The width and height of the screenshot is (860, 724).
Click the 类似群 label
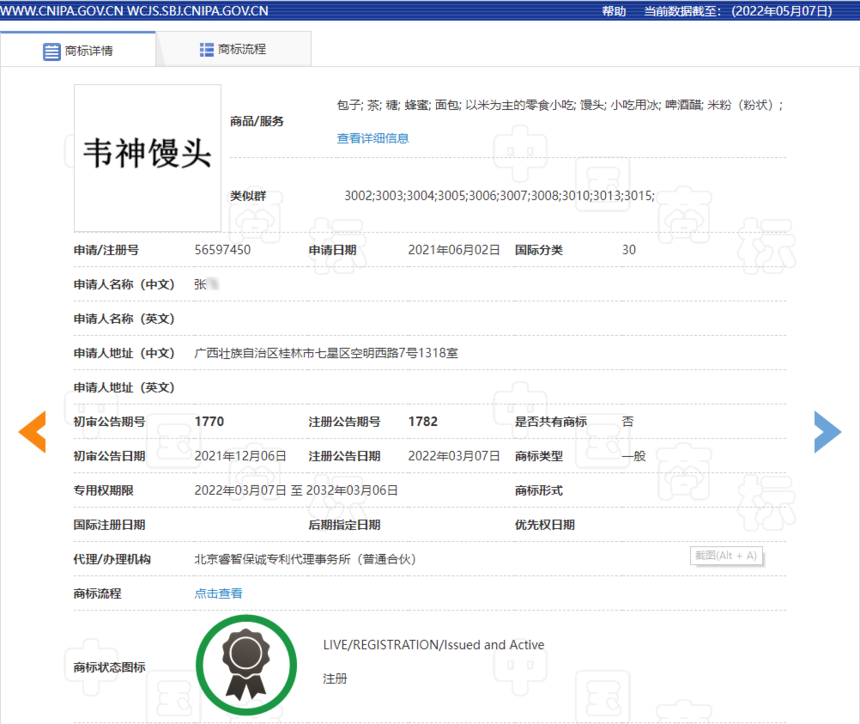[248, 196]
